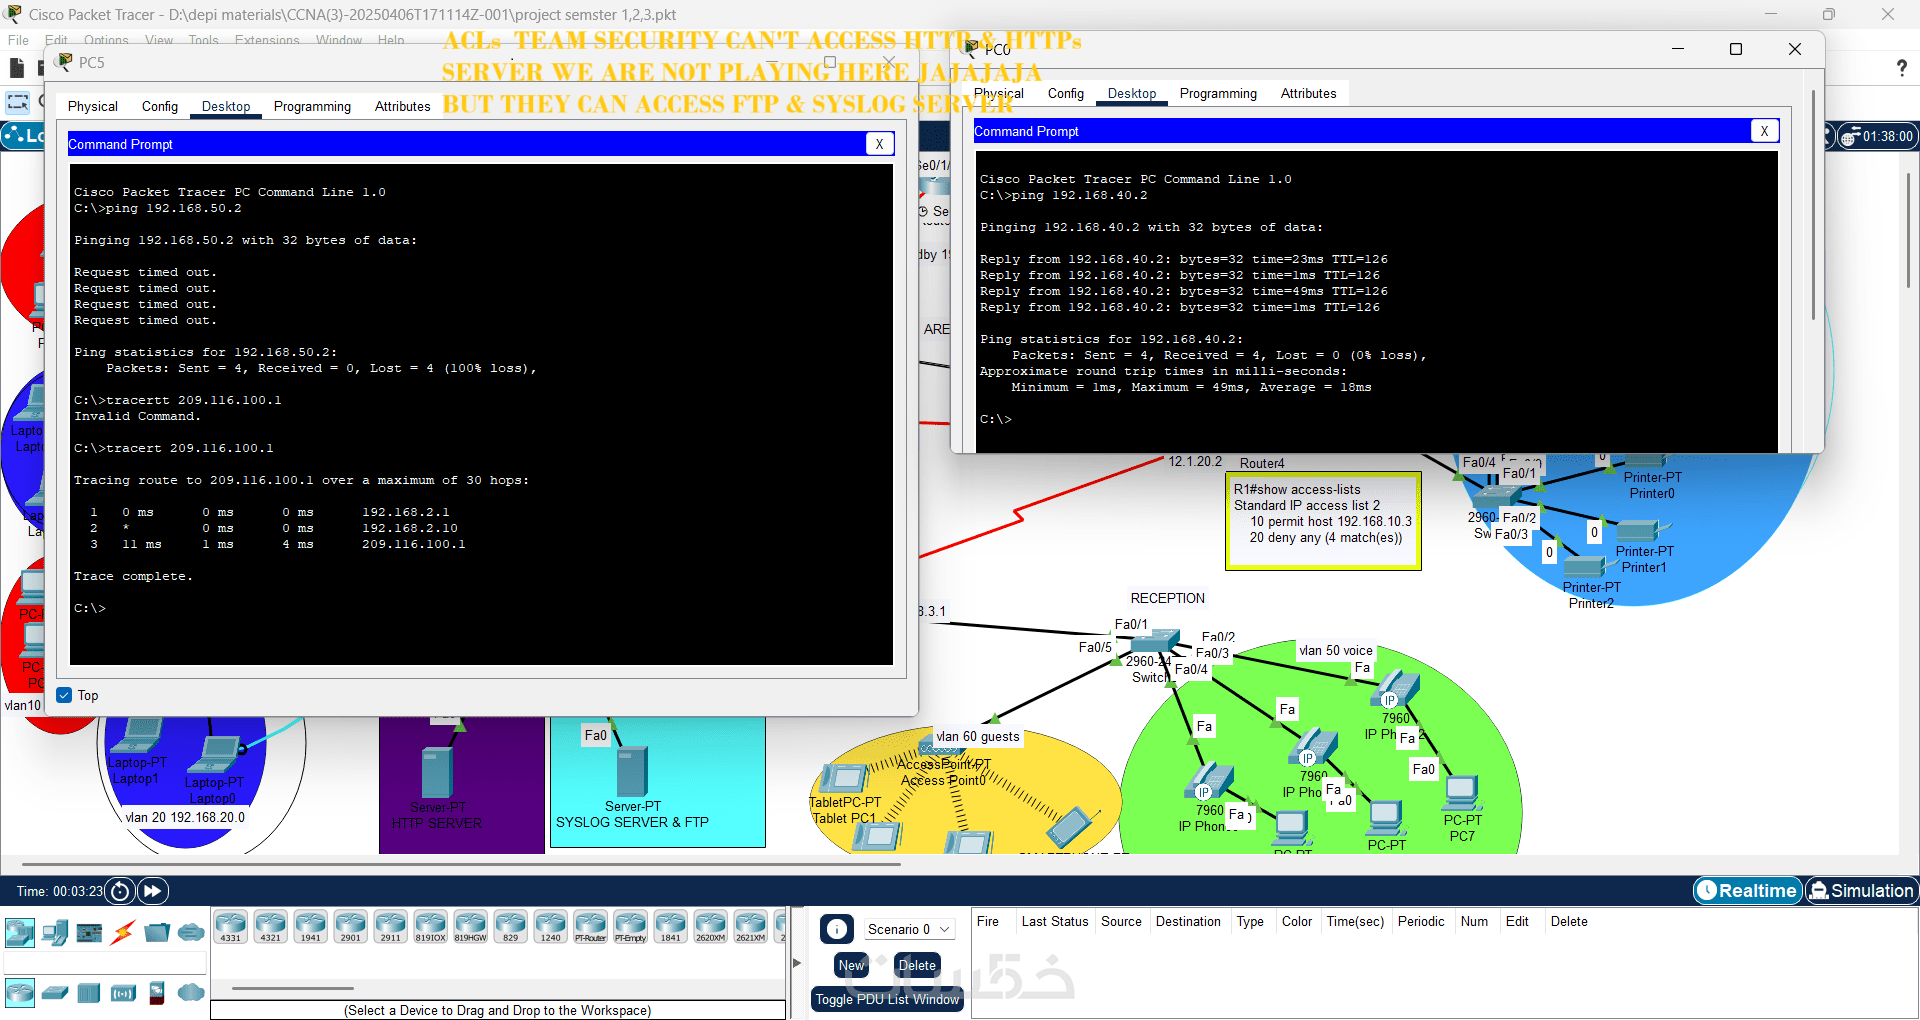Screen dimensions: 1920x1020
Task: Open the Config tab in PC0 window
Action: (x=1066, y=93)
